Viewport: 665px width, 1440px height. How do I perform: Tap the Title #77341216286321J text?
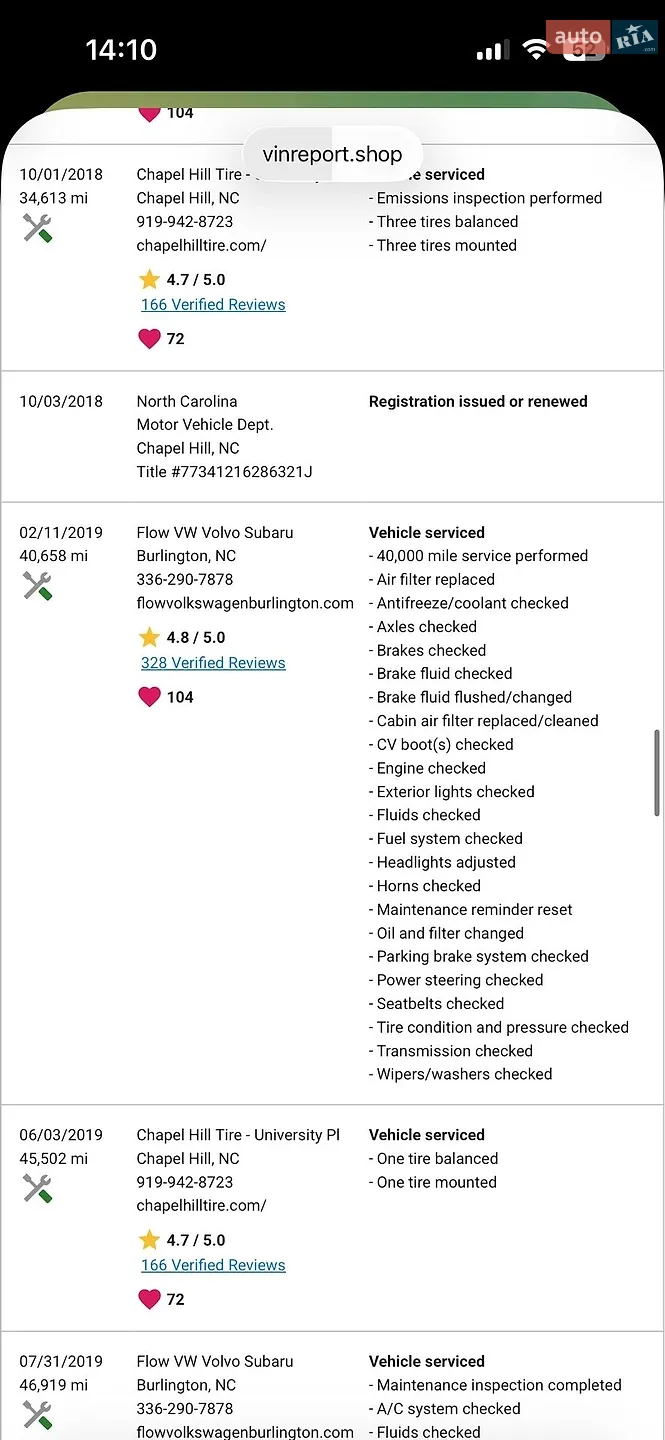pyautogui.click(x=225, y=472)
